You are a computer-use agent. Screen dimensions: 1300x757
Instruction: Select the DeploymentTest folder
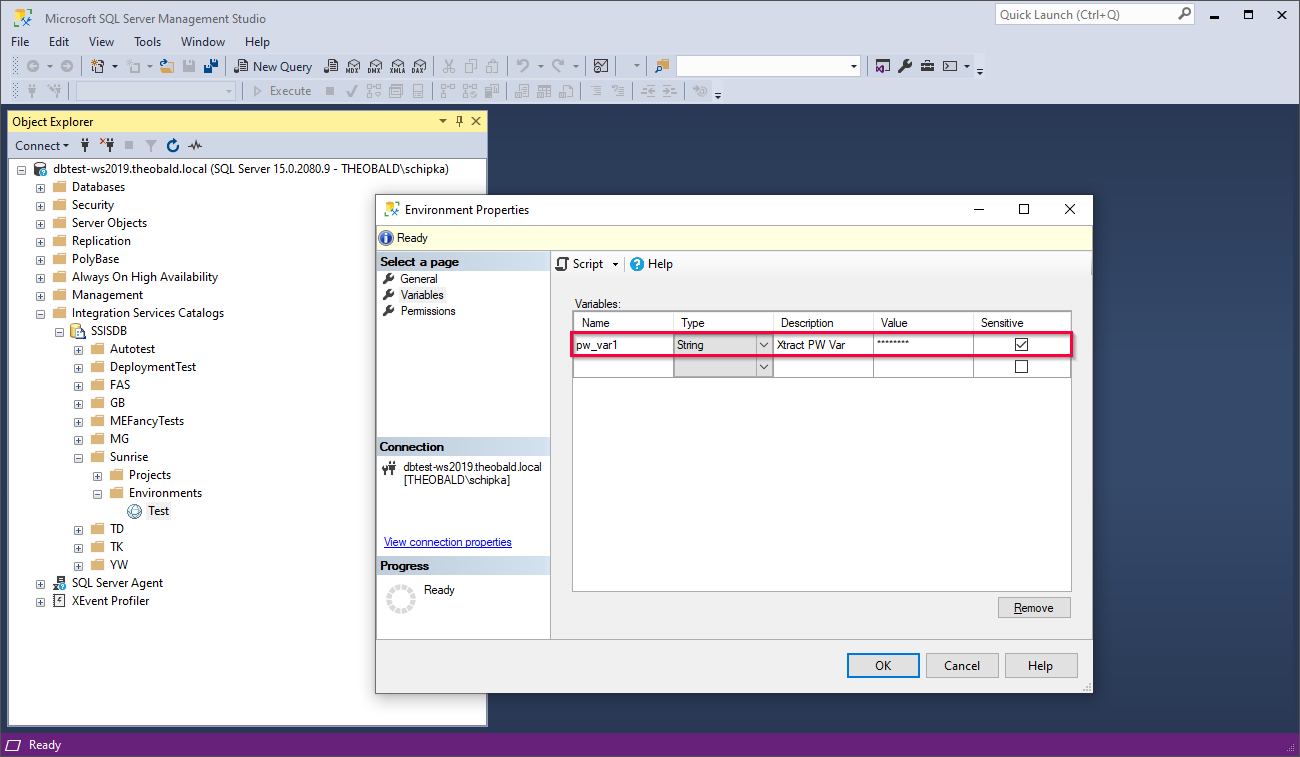click(152, 367)
